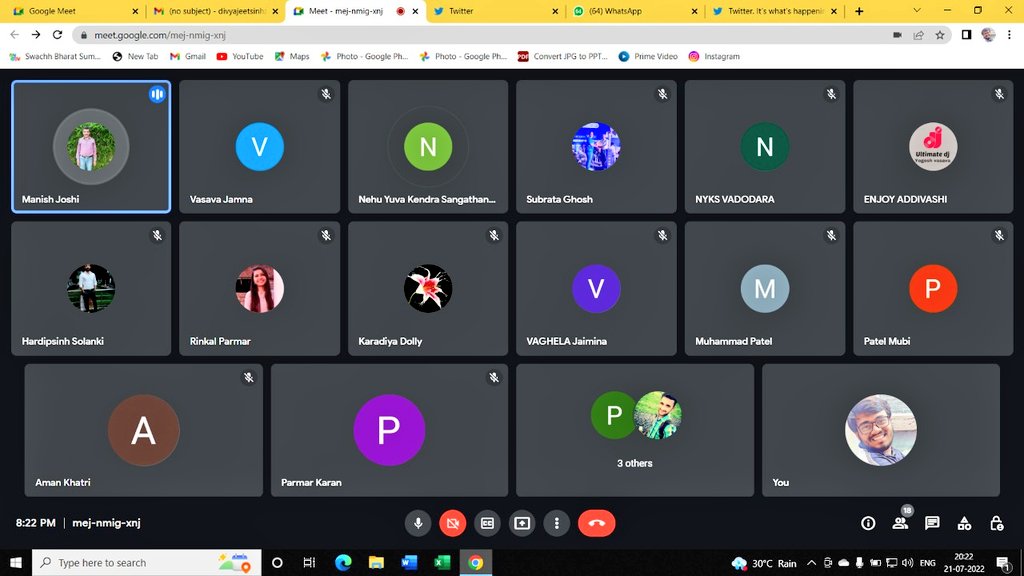The height and width of the screenshot is (576, 1024).
Task: Click the present now screen-share icon
Action: coord(522,523)
